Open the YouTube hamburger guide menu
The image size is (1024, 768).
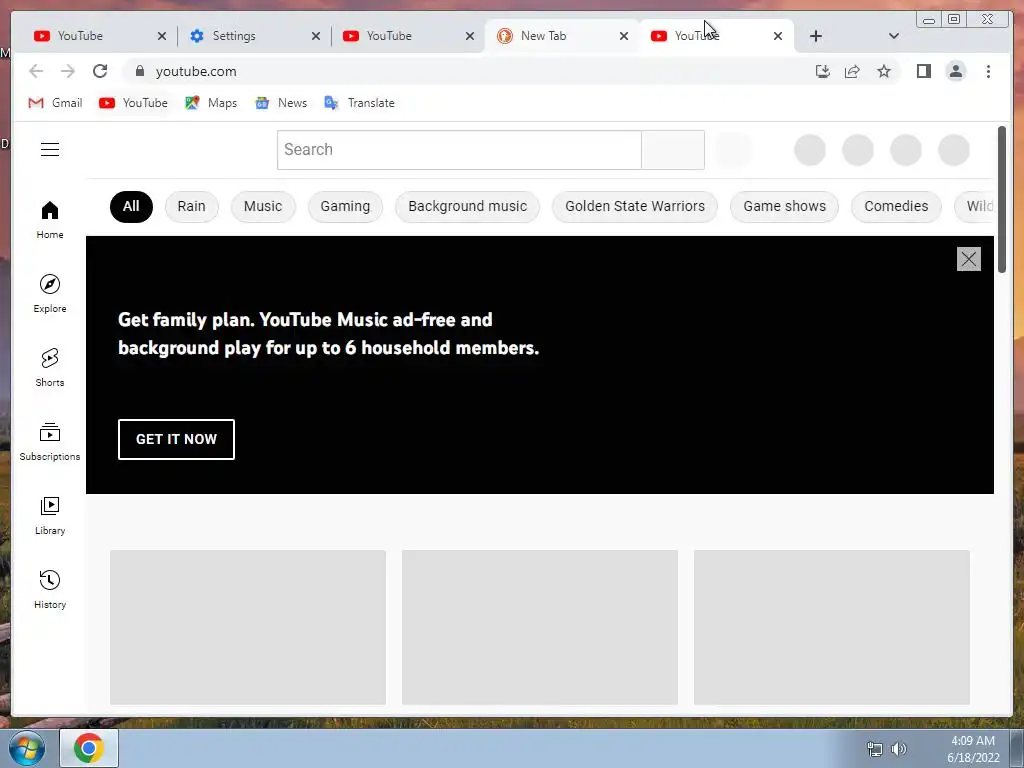tap(50, 150)
